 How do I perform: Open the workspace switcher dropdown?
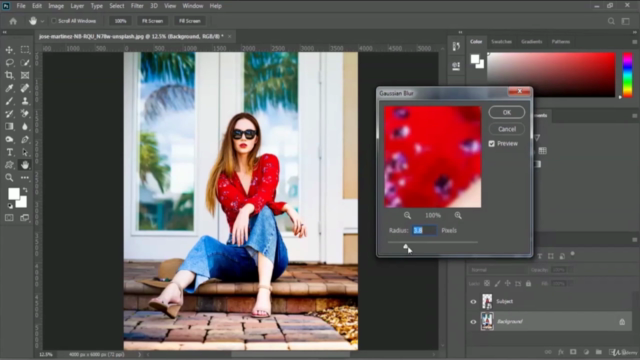tap(626, 21)
